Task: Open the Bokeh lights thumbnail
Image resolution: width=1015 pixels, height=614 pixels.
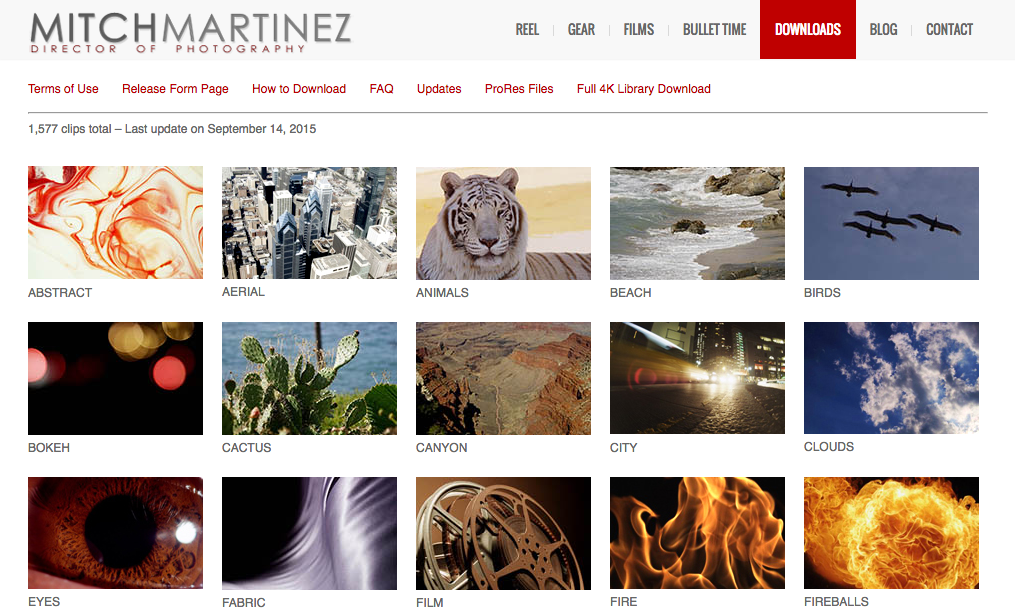Action: 115,378
